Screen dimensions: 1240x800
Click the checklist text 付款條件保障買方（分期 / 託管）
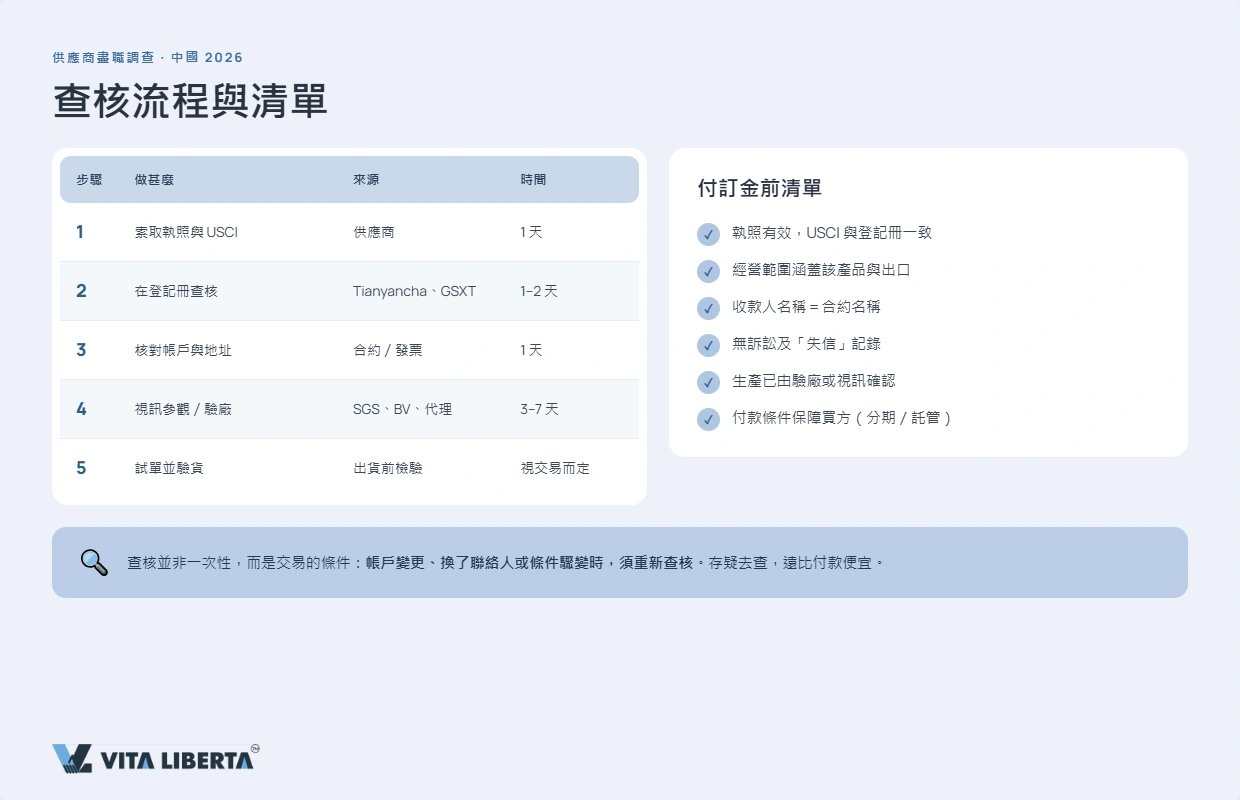click(x=842, y=418)
